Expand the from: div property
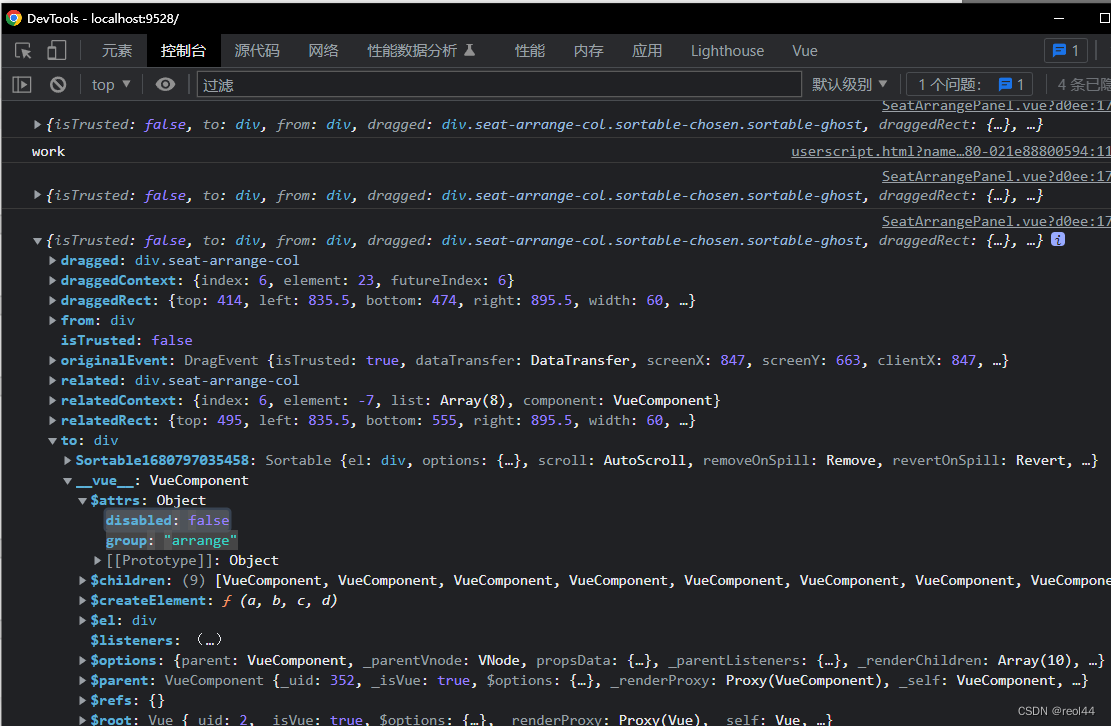Screen dimensions: 1111x726 52,320
